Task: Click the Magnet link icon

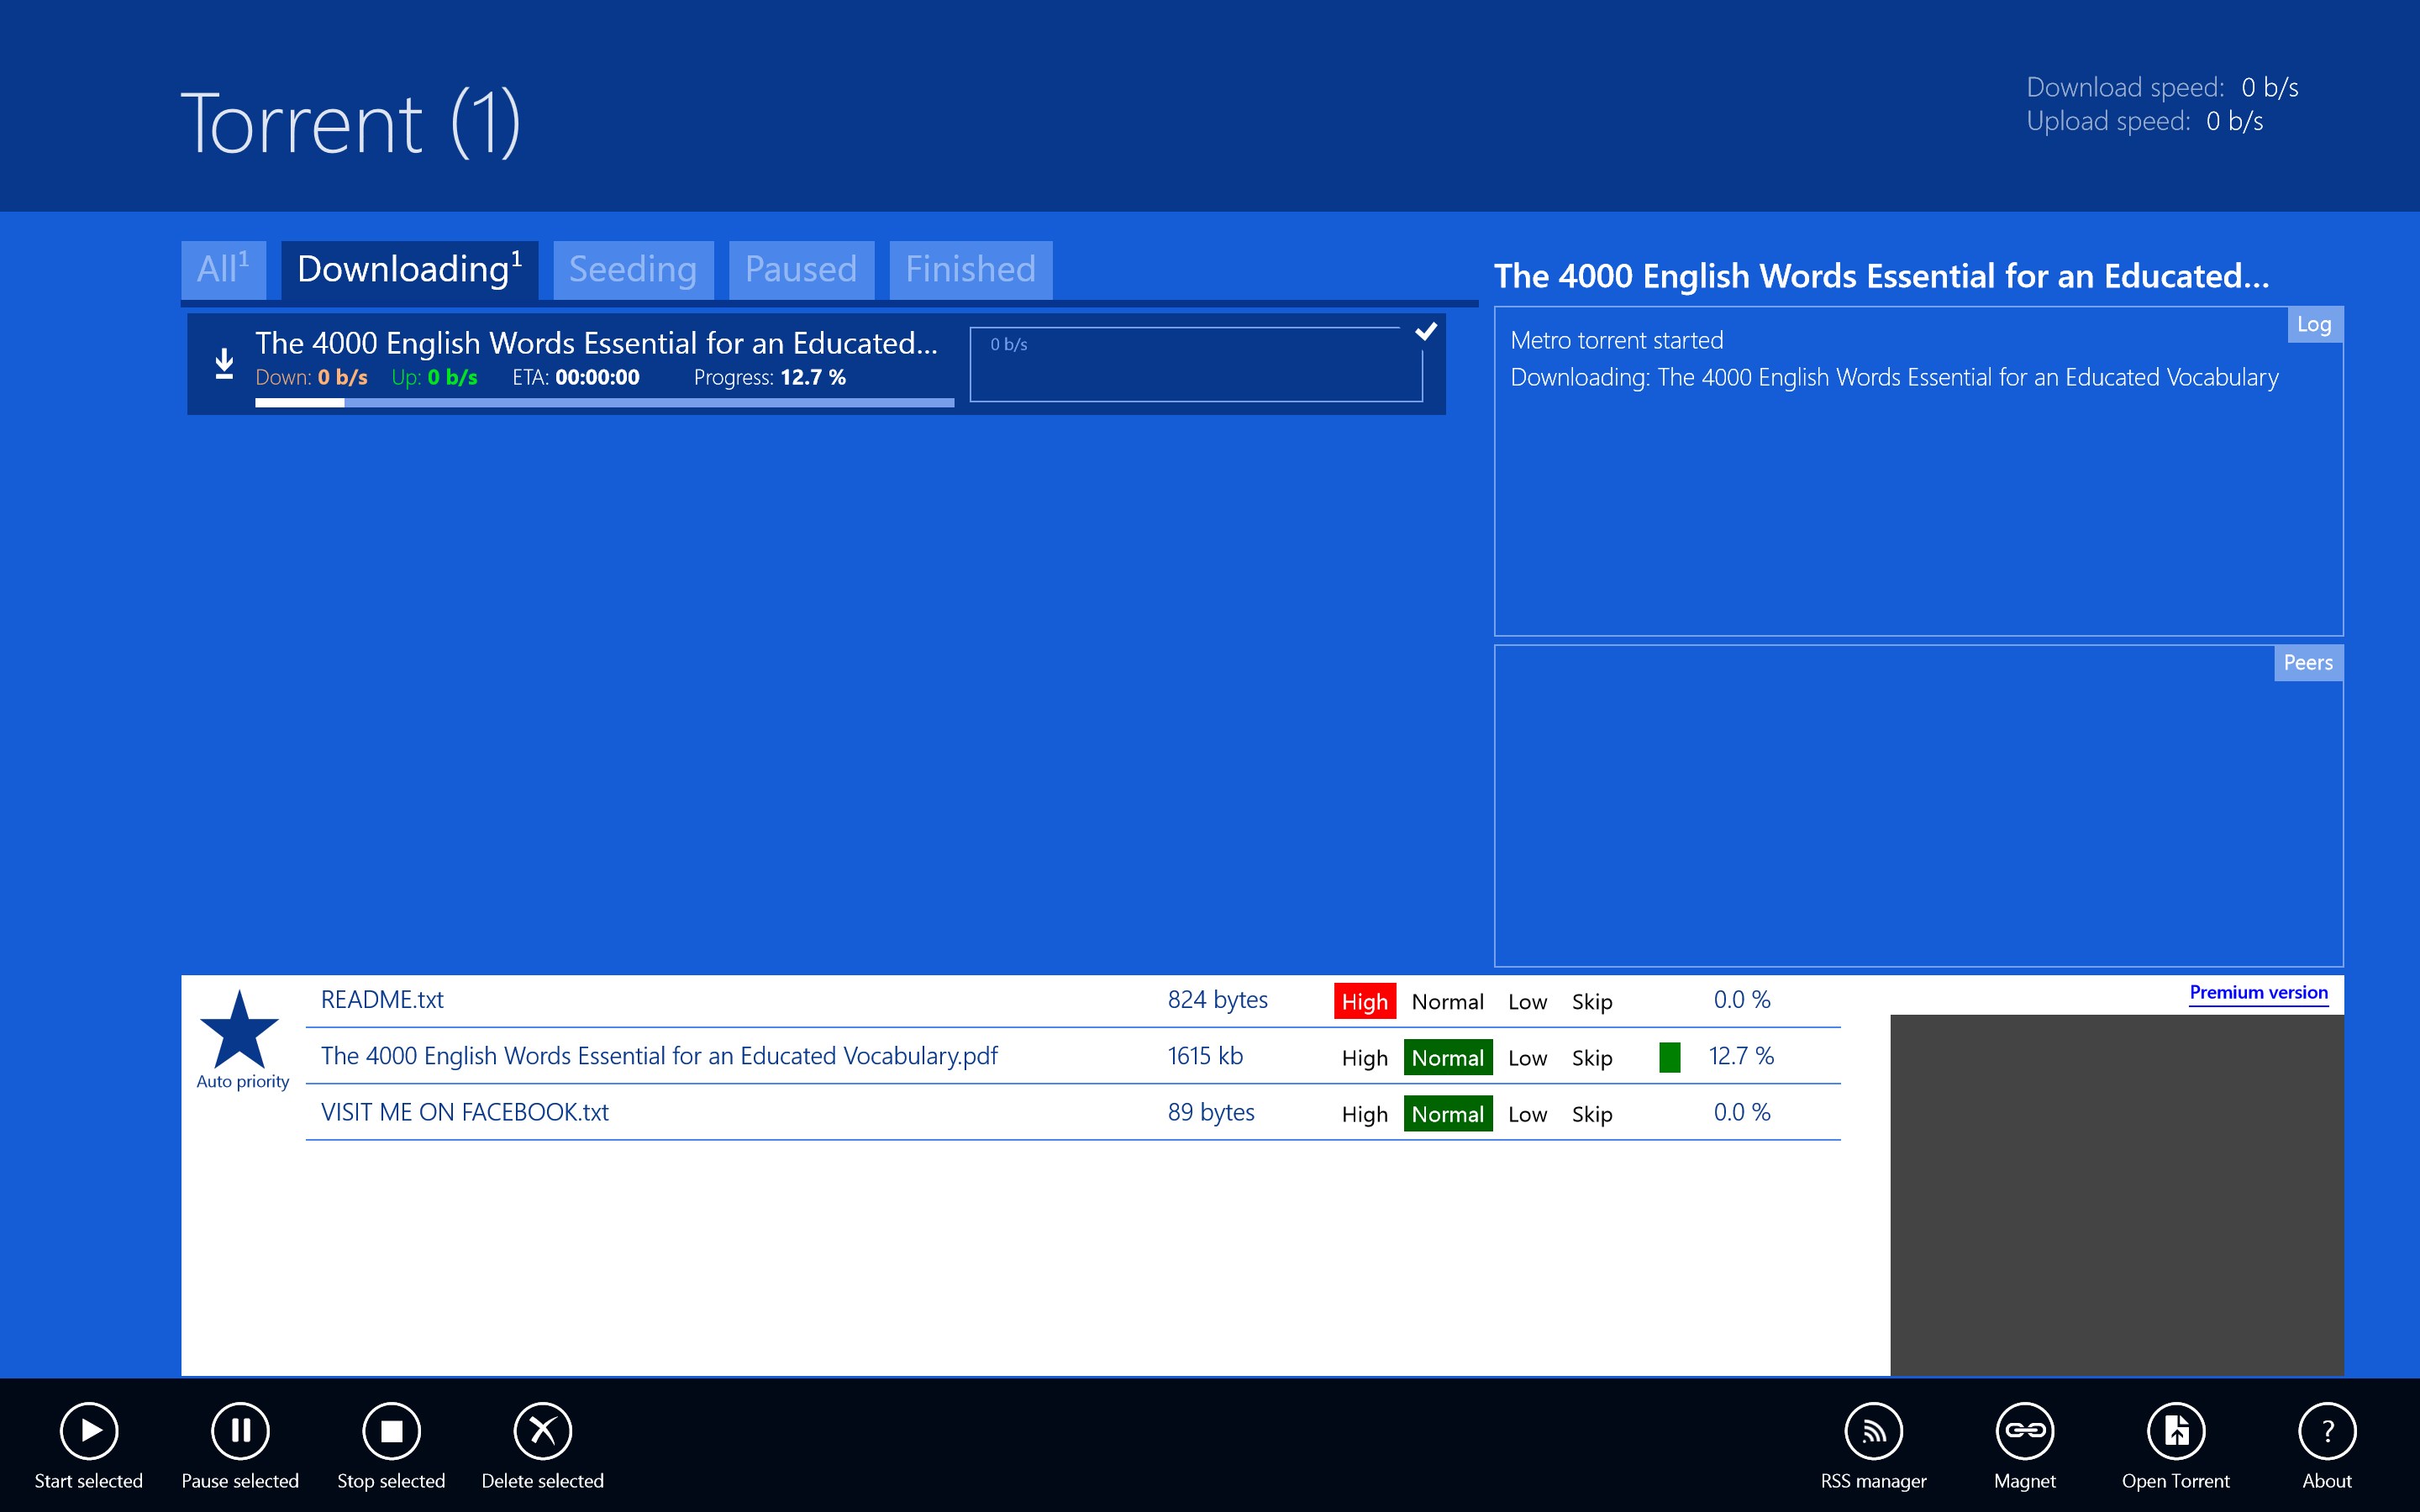Action: [2024, 1431]
